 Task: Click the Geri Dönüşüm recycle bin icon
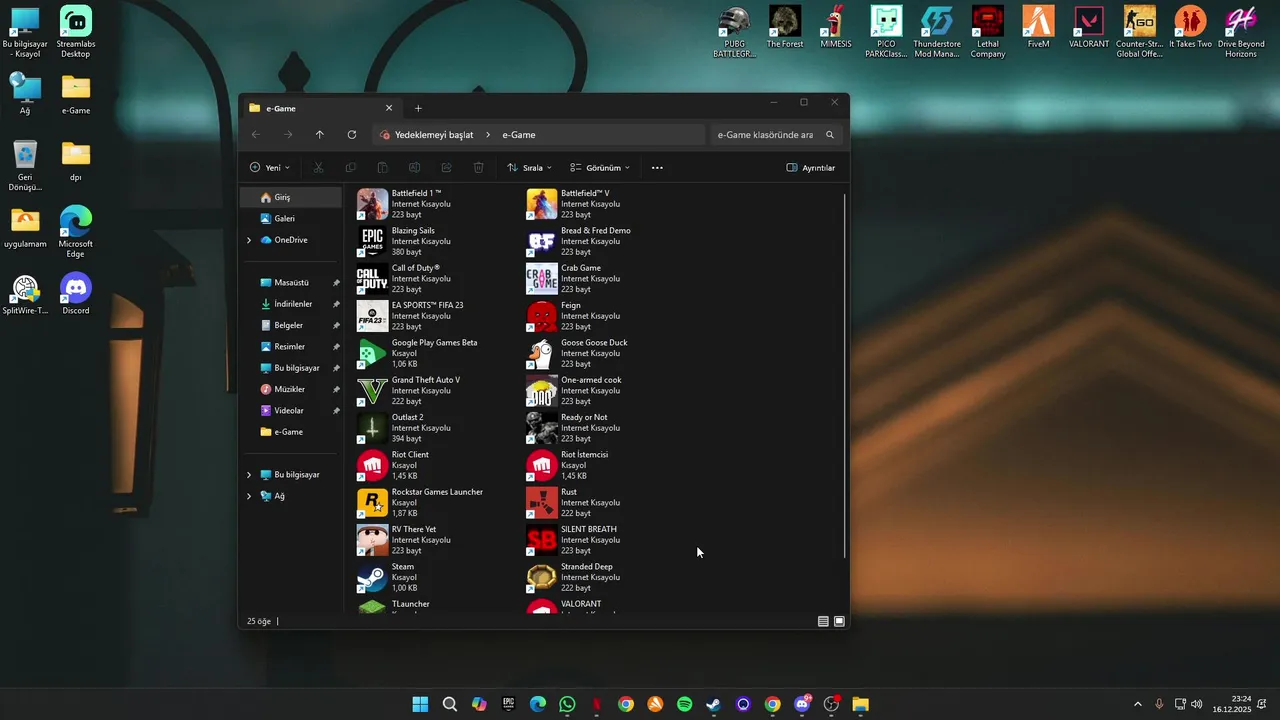[25, 165]
